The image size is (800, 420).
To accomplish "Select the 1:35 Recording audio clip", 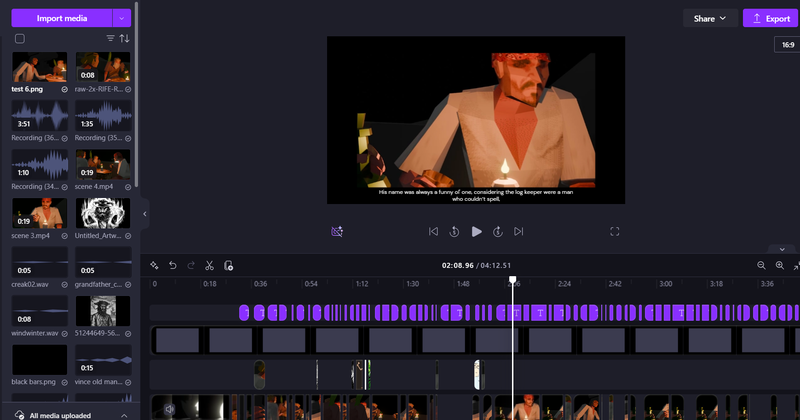I will (103, 115).
